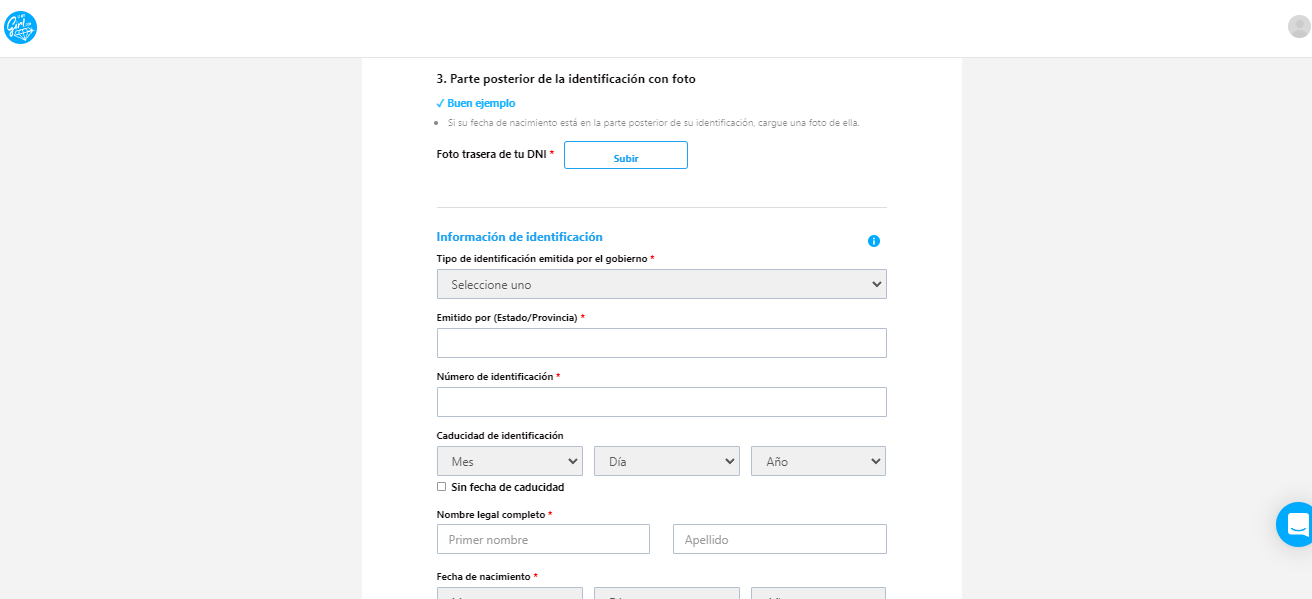
Task: Open the birth date month dropdown
Action: coord(509,593)
